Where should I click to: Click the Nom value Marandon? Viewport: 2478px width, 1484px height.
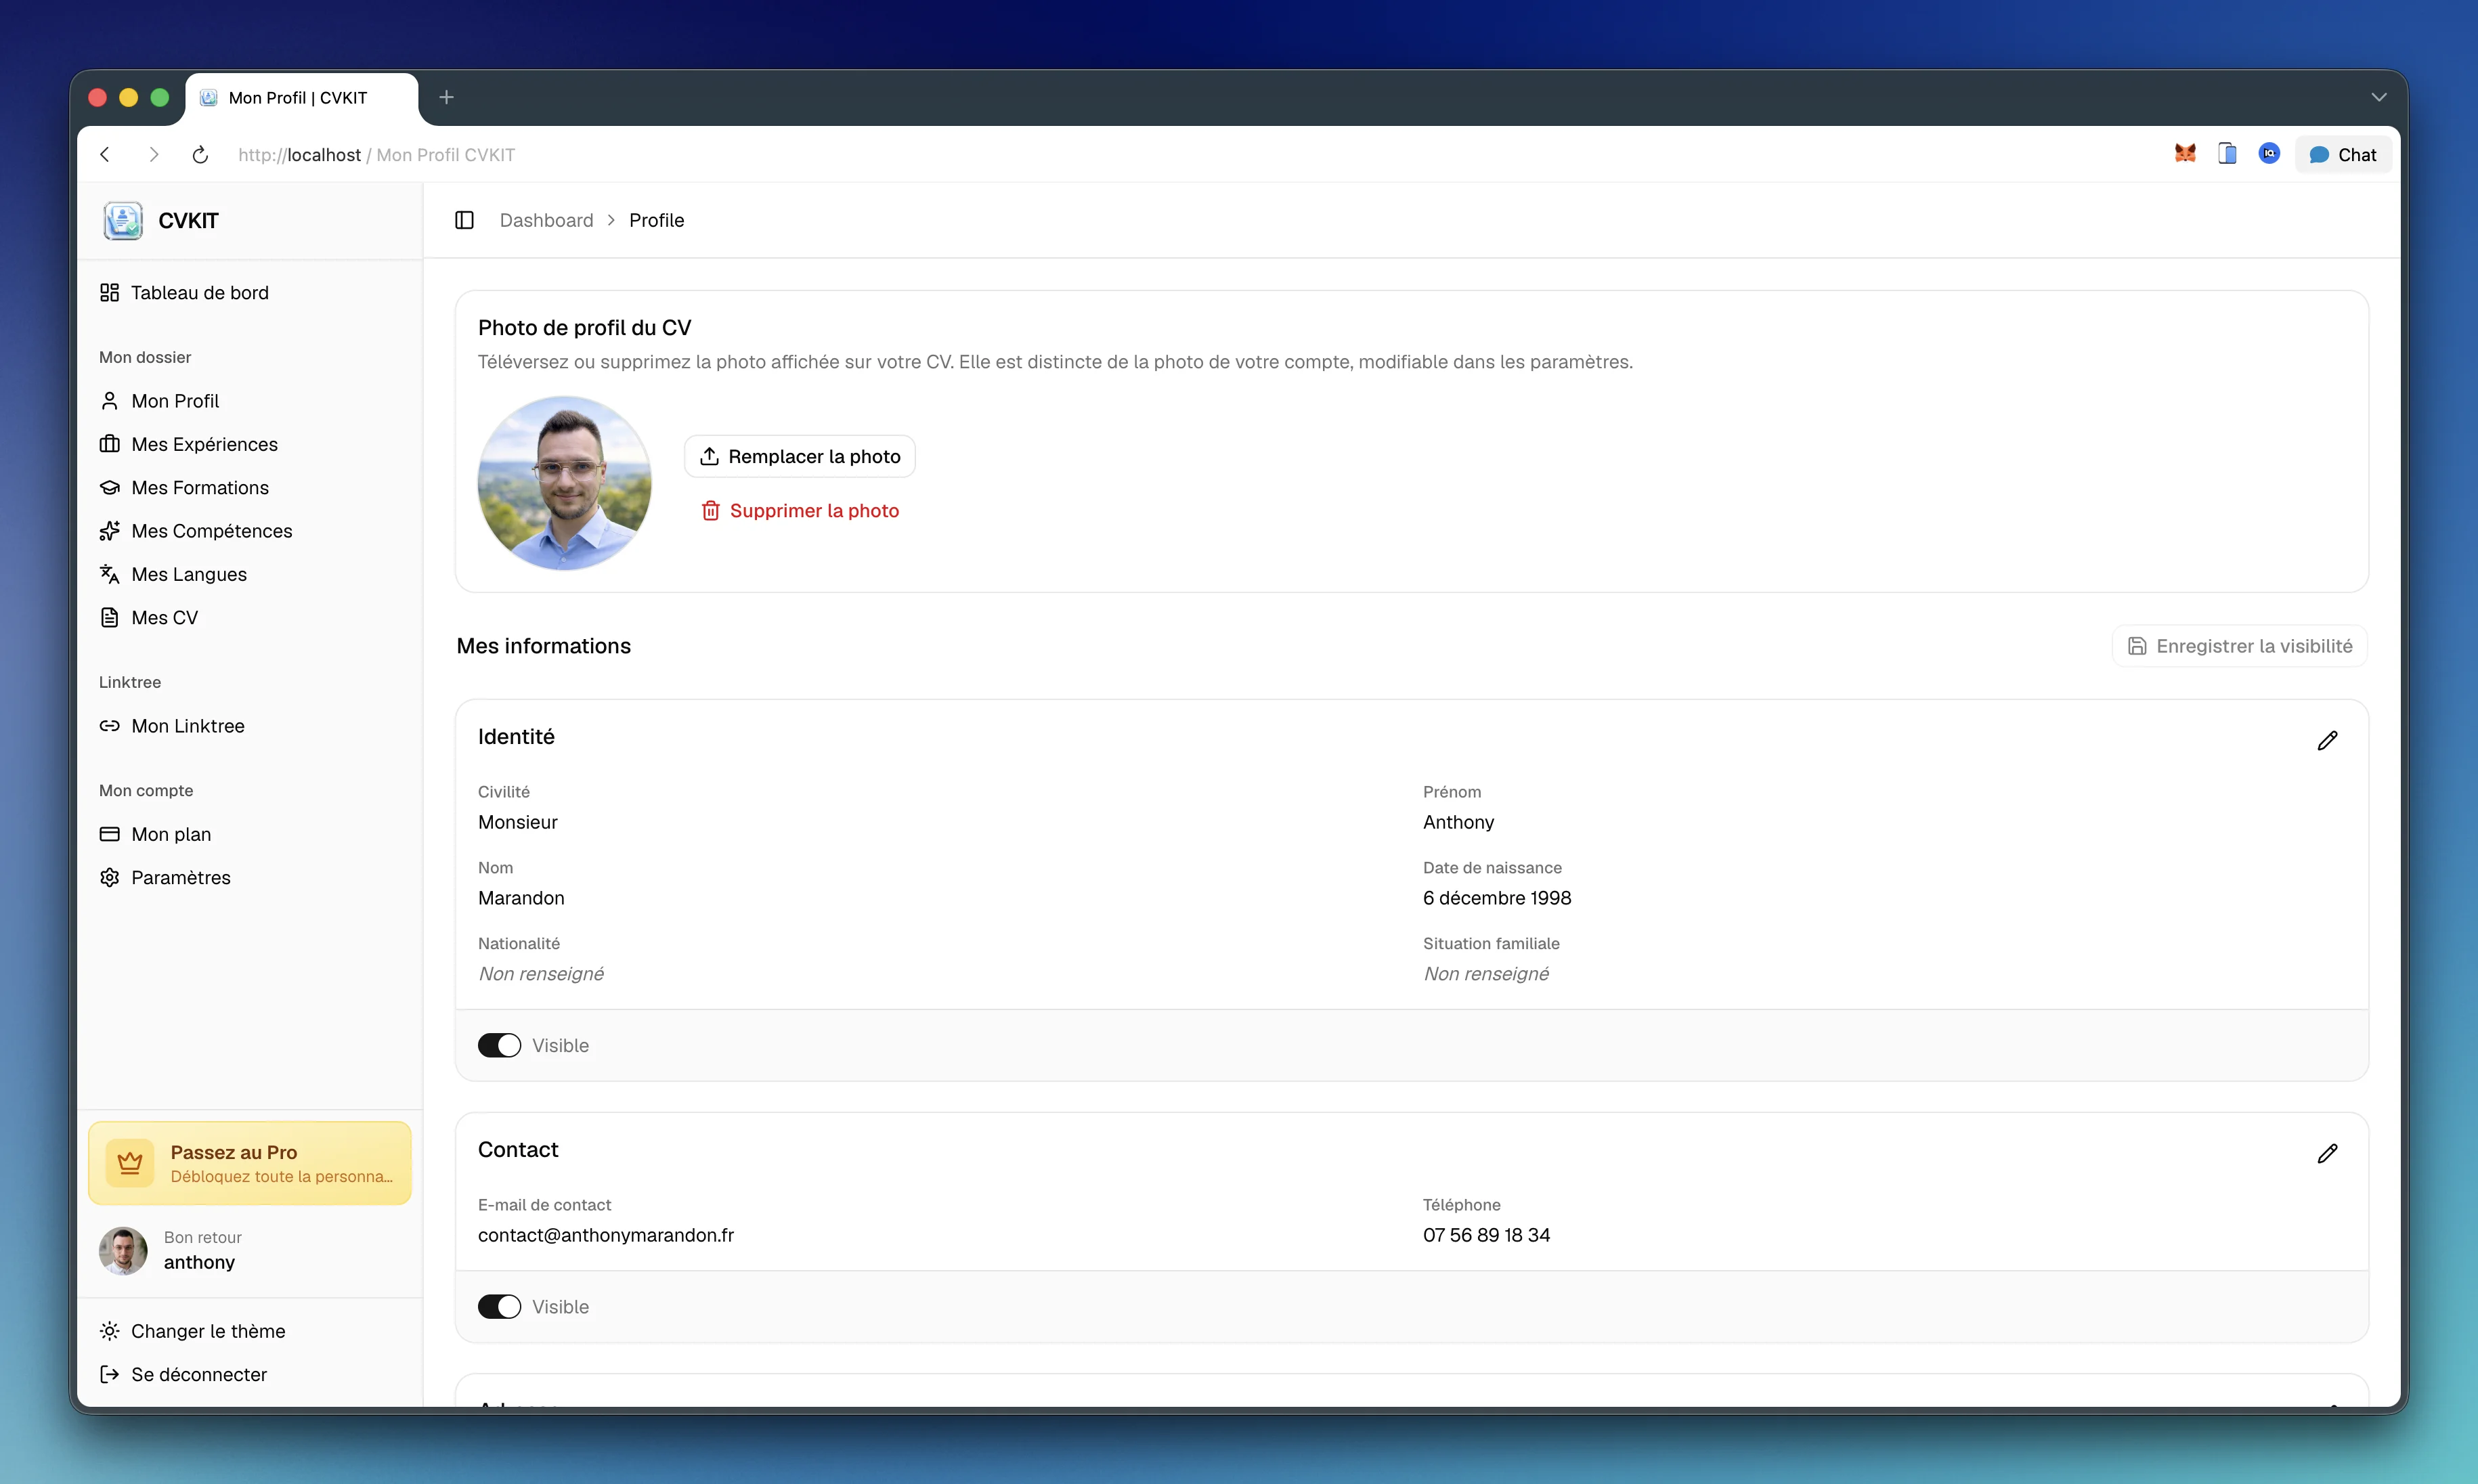(x=521, y=898)
